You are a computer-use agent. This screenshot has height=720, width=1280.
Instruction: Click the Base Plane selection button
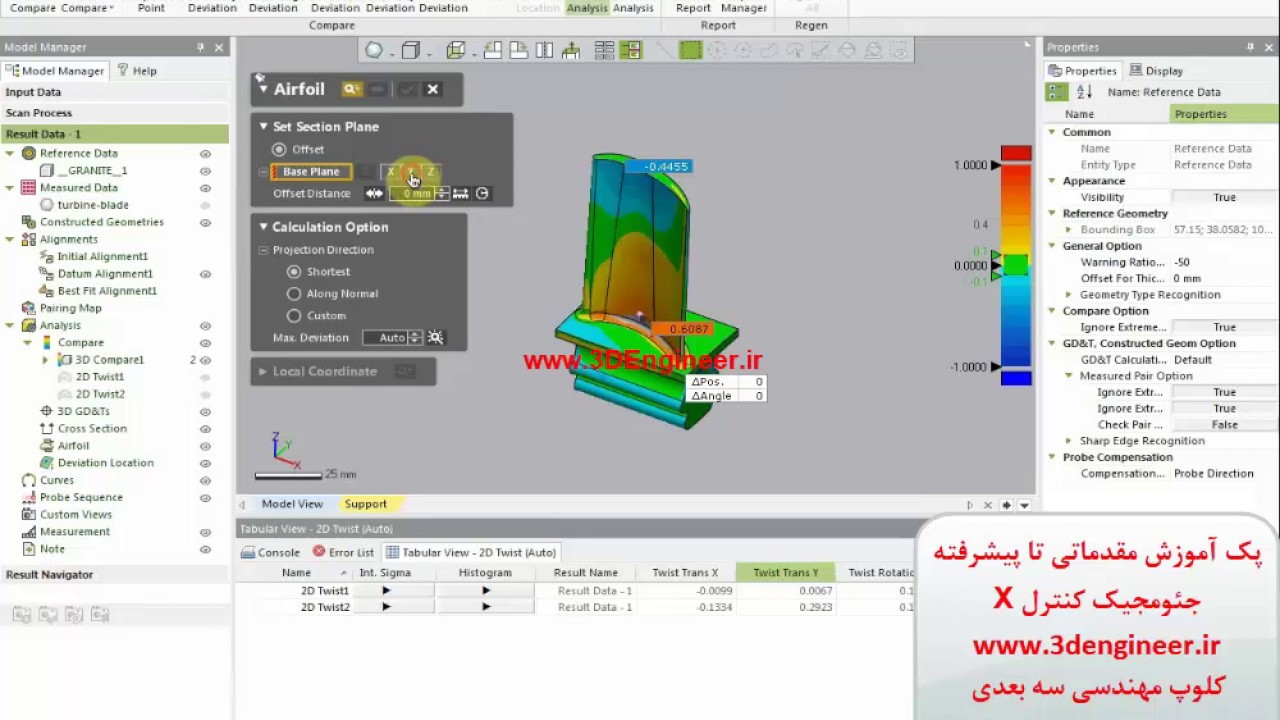coord(311,172)
